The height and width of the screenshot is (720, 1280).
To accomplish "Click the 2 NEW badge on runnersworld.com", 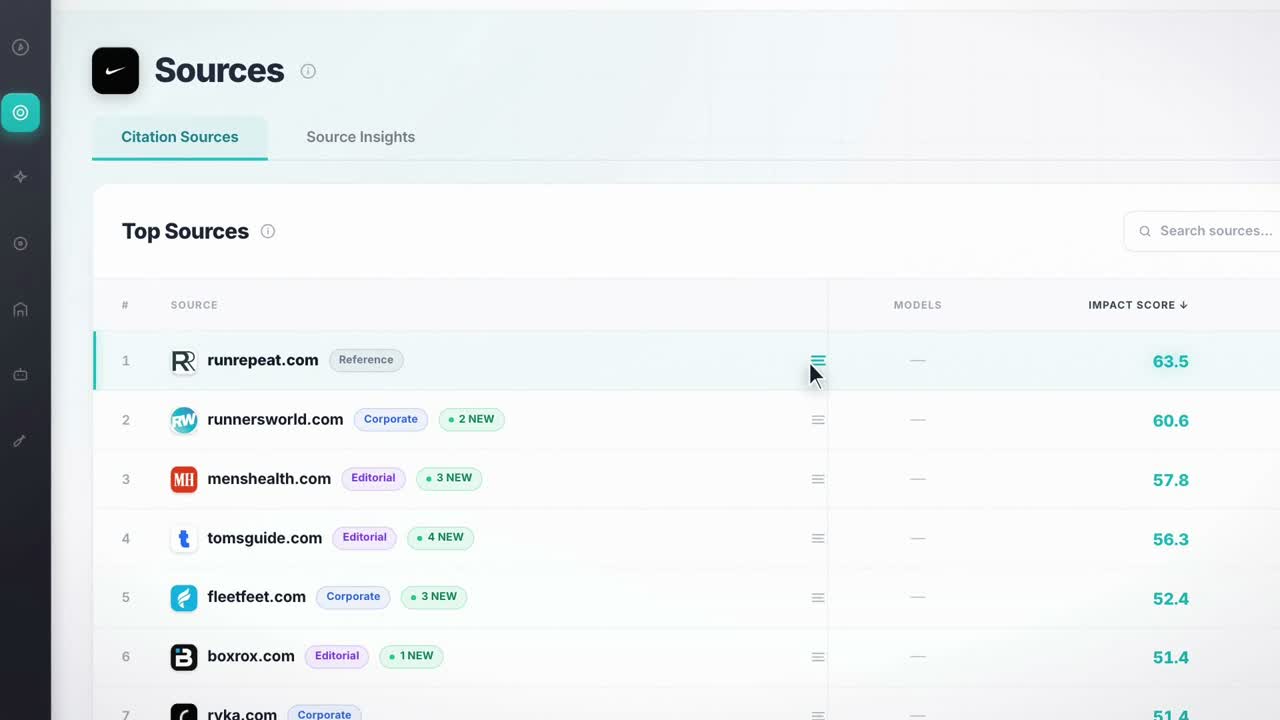I will (x=472, y=419).
